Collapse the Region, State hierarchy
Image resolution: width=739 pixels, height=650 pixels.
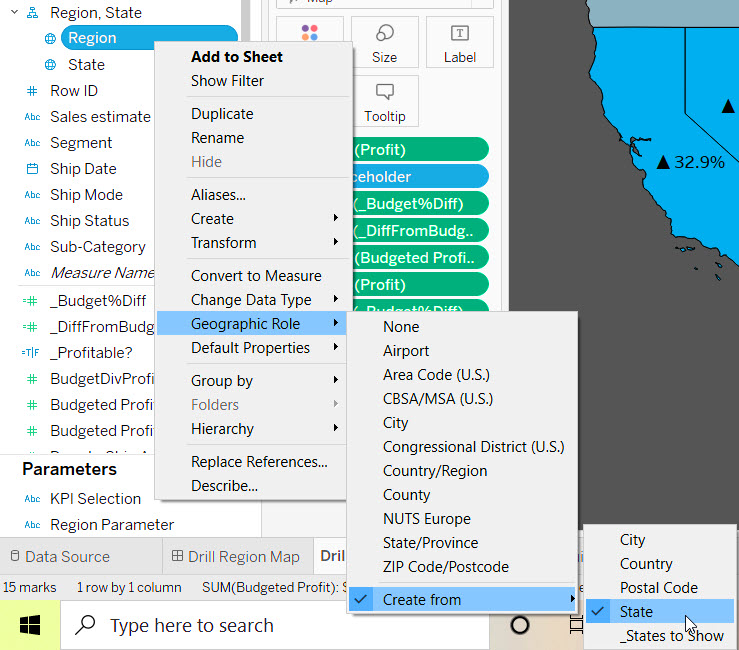[15, 13]
